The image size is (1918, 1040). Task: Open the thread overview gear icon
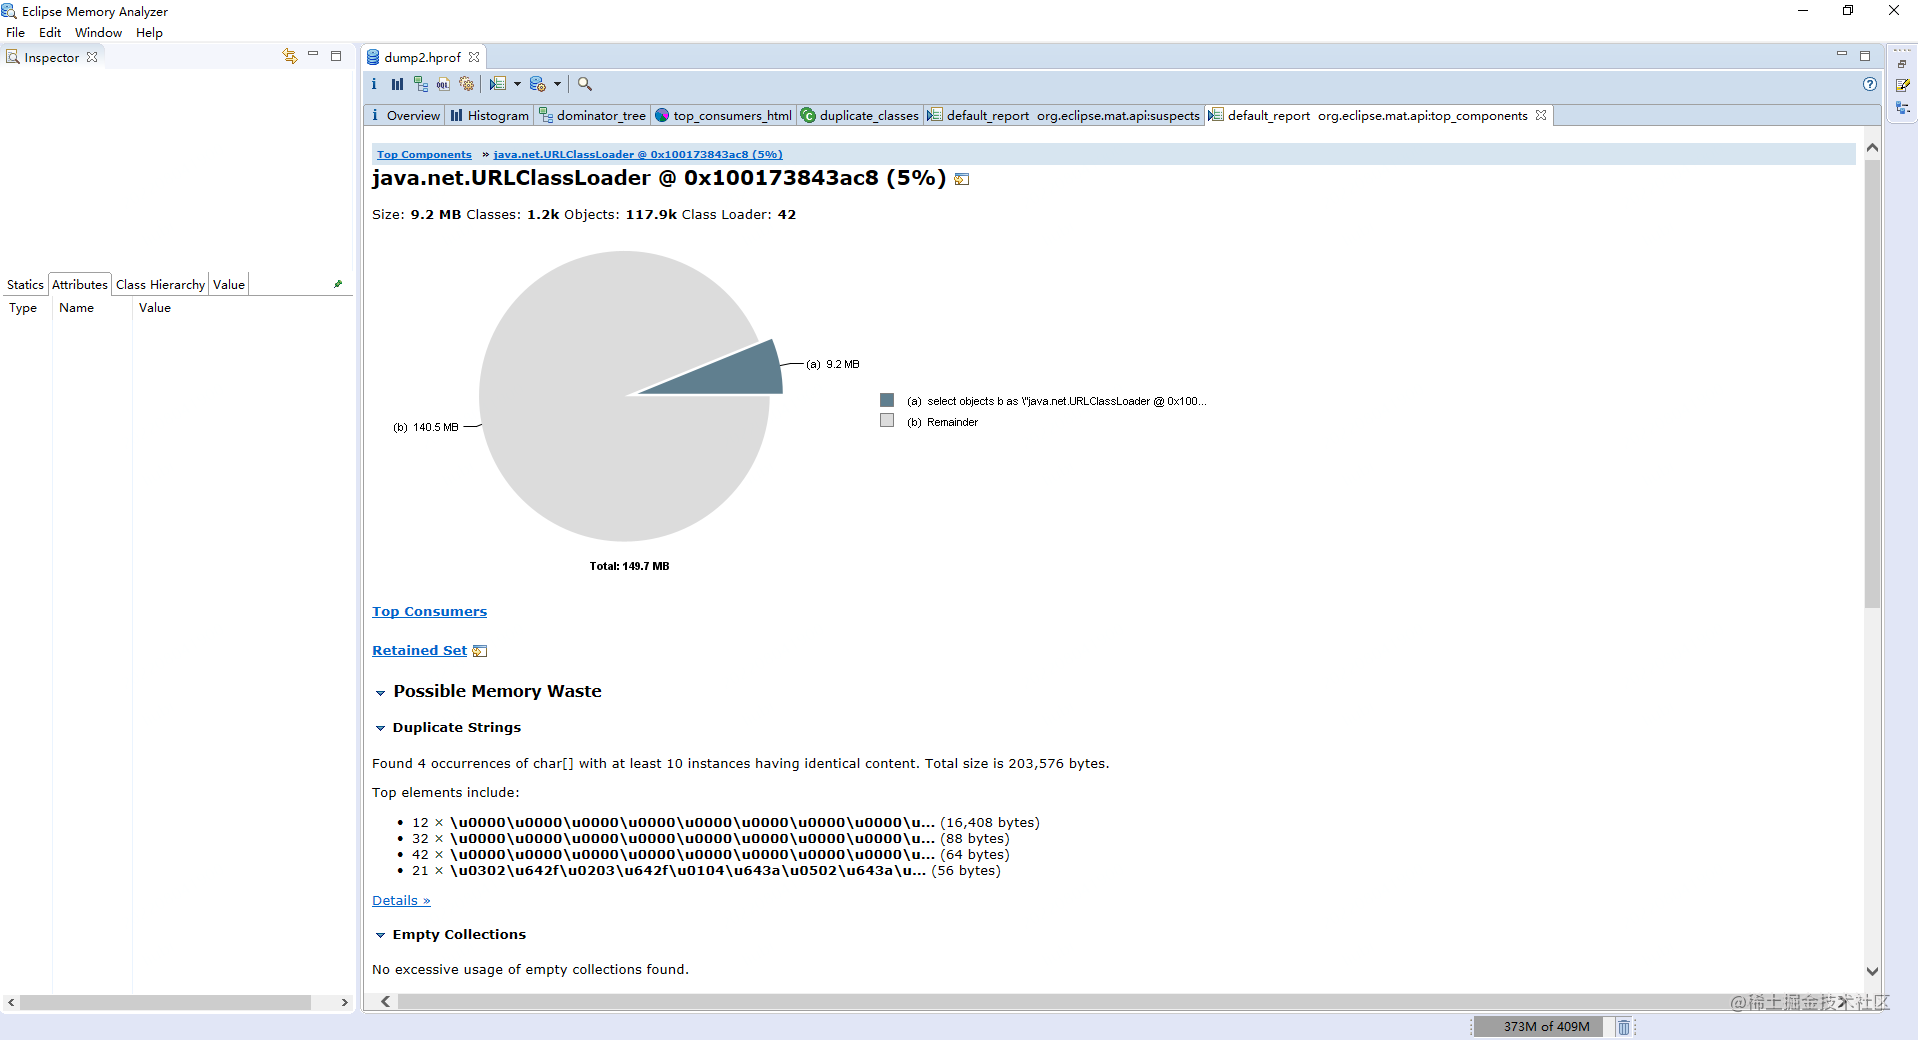466,84
